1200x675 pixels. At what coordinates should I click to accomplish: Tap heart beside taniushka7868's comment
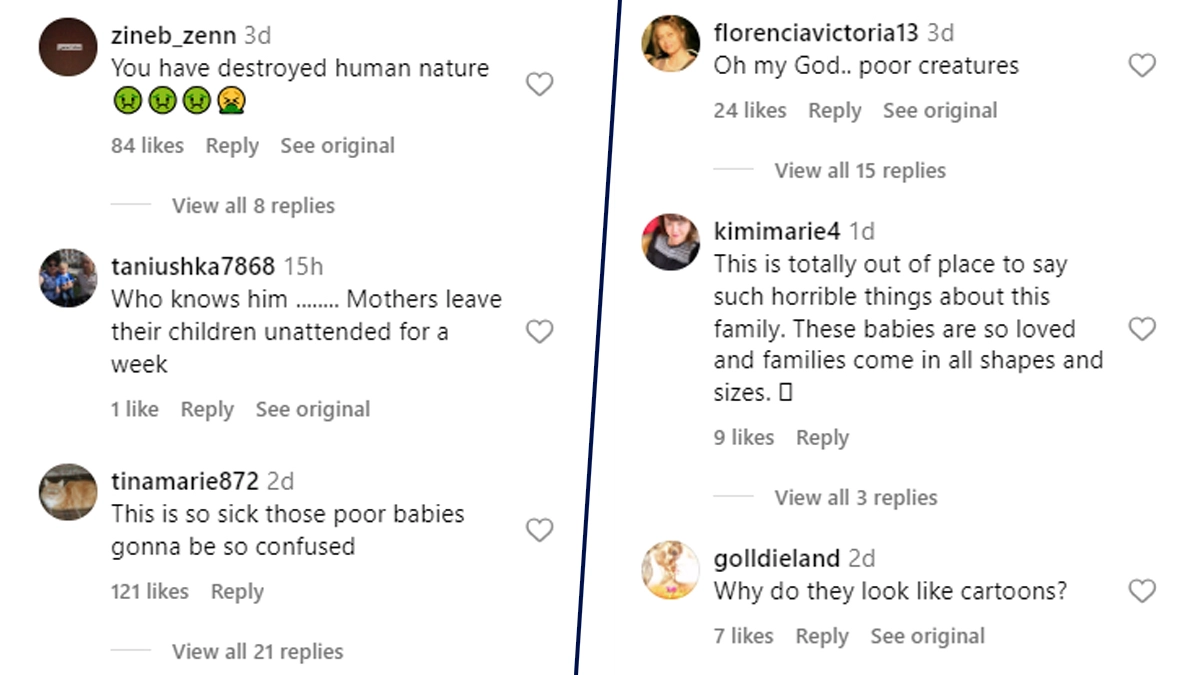tap(539, 332)
